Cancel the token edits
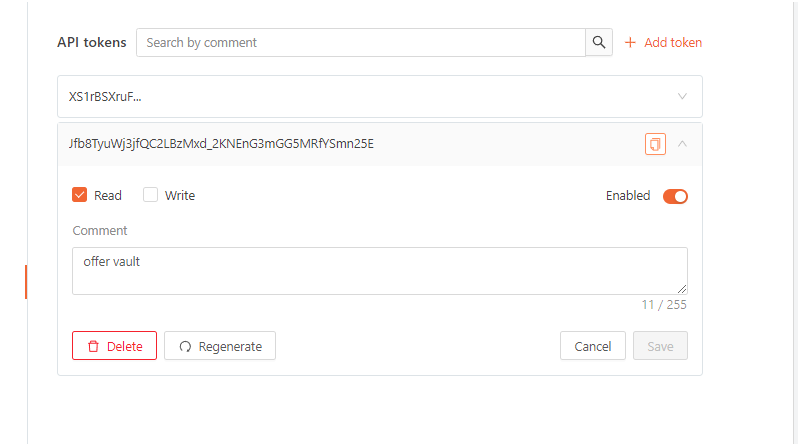This screenshot has width=800, height=446. click(592, 346)
